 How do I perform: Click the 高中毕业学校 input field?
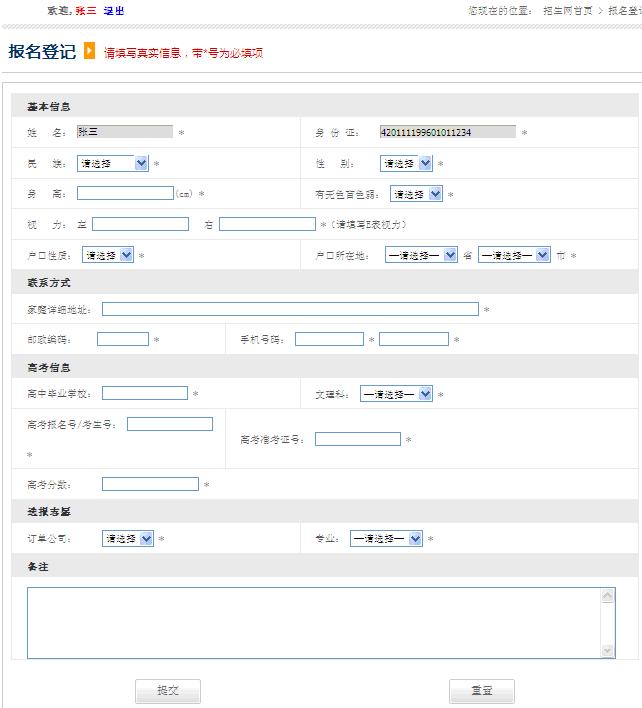coord(145,393)
